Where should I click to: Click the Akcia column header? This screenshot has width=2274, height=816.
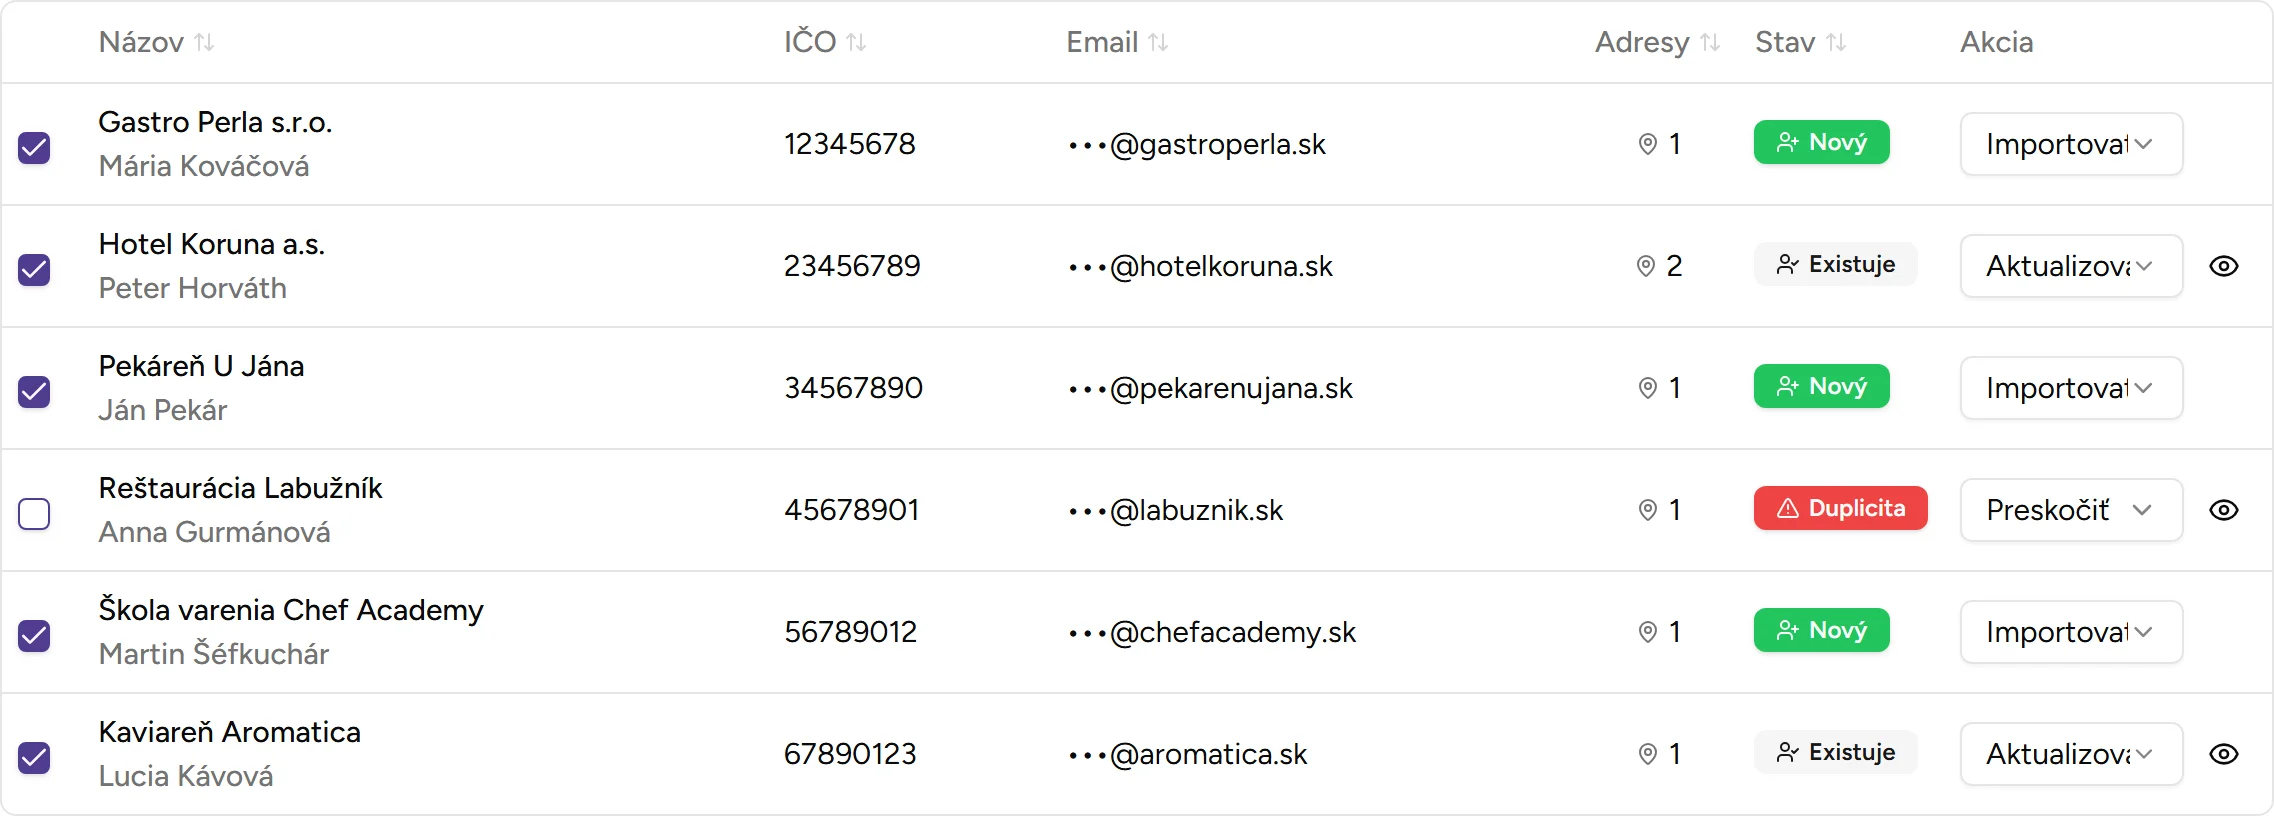tap(1996, 42)
